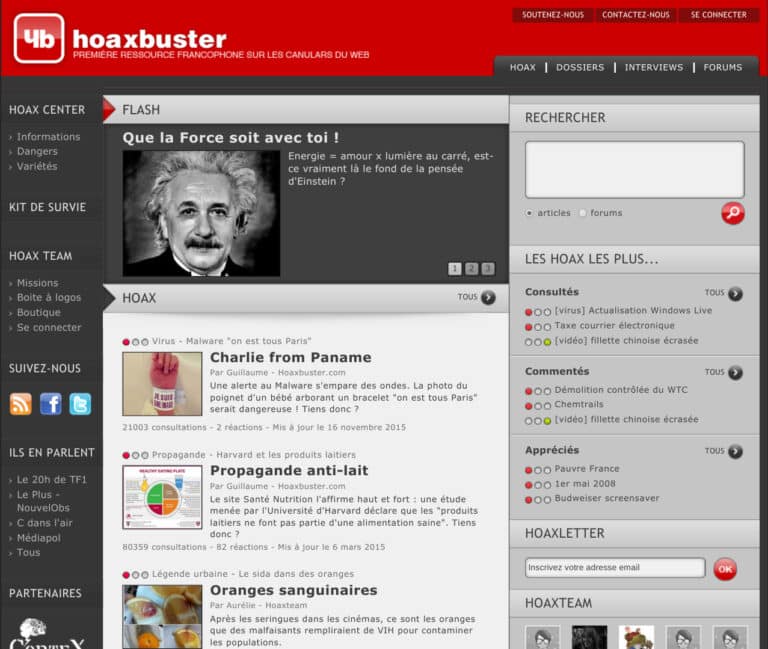Click the Cortex partner logo
This screenshot has height=649, width=768.
[x=47, y=633]
